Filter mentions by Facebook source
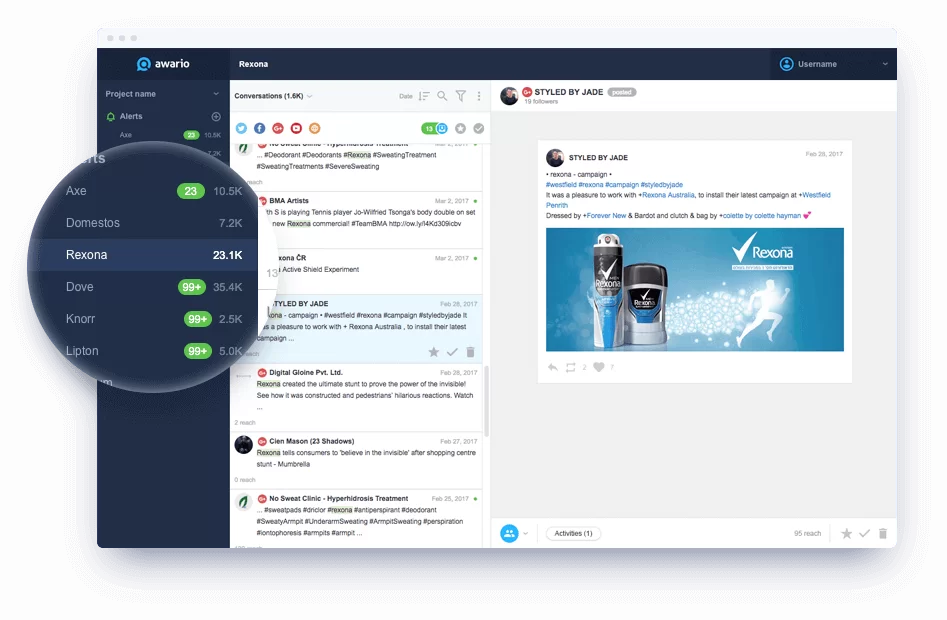This screenshot has height=620, width=947. click(260, 128)
